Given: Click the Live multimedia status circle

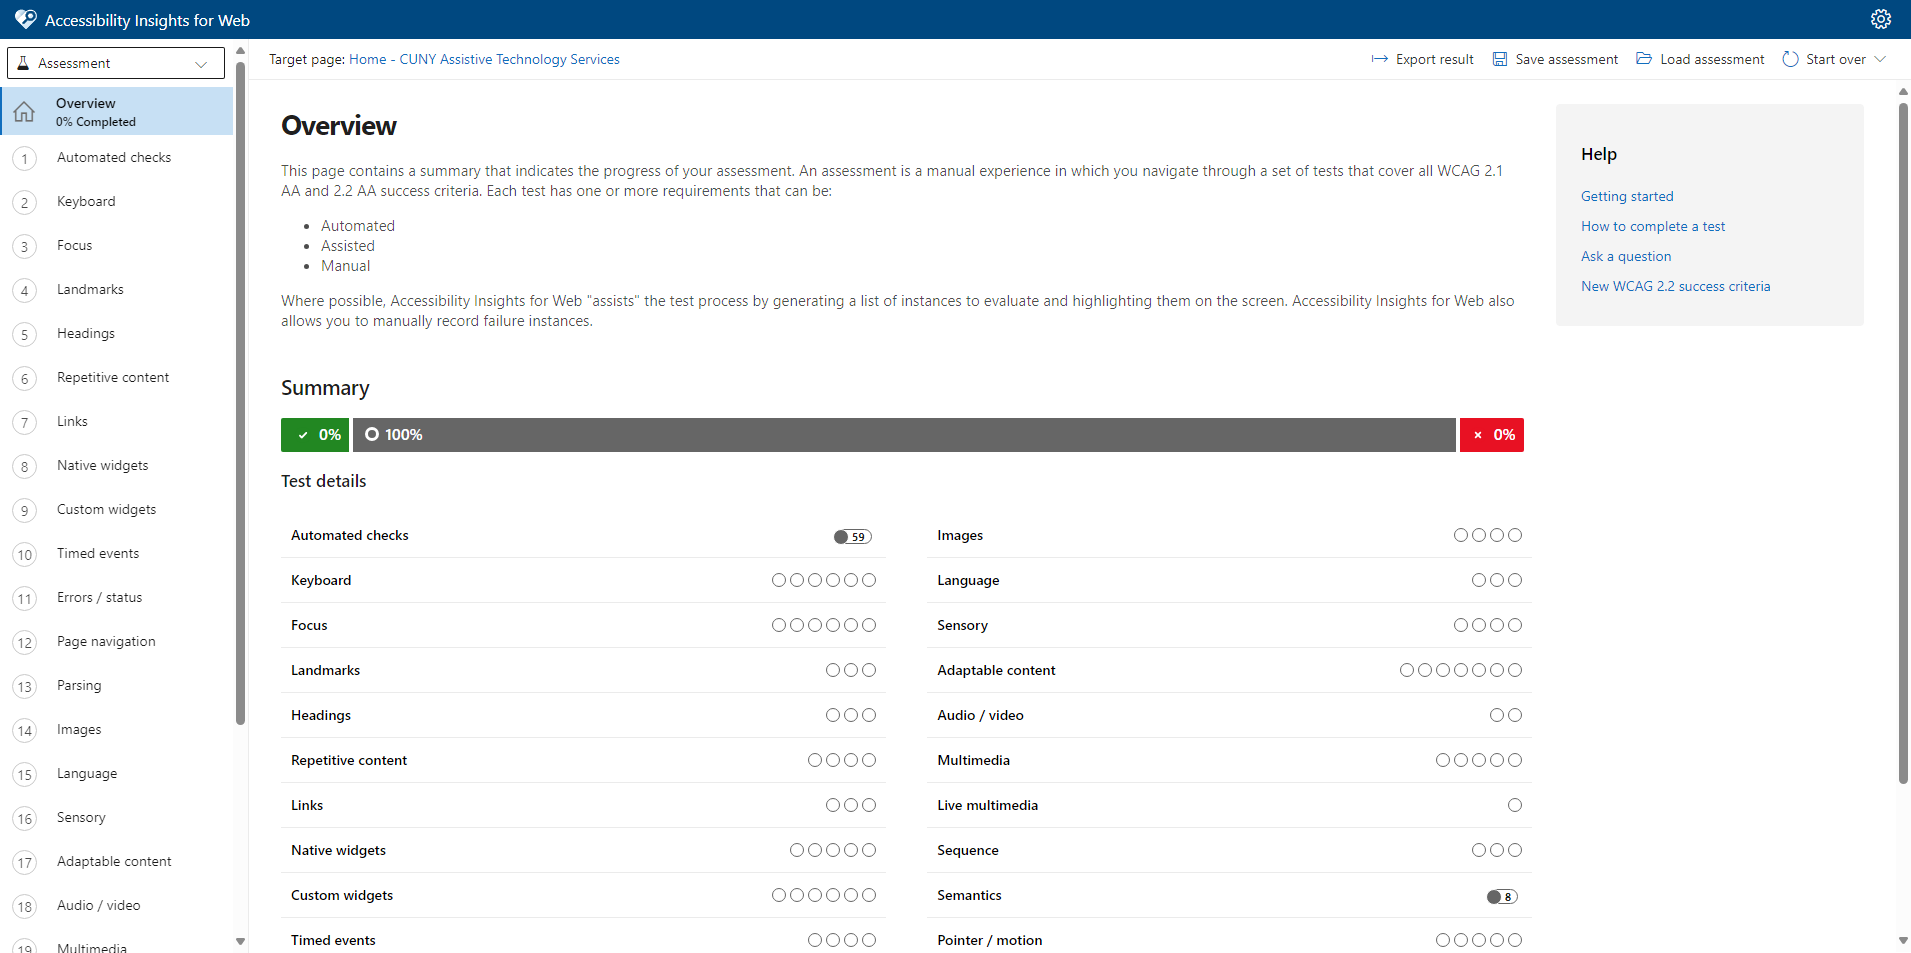Looking at the screenshot, I should (1515, 805).
